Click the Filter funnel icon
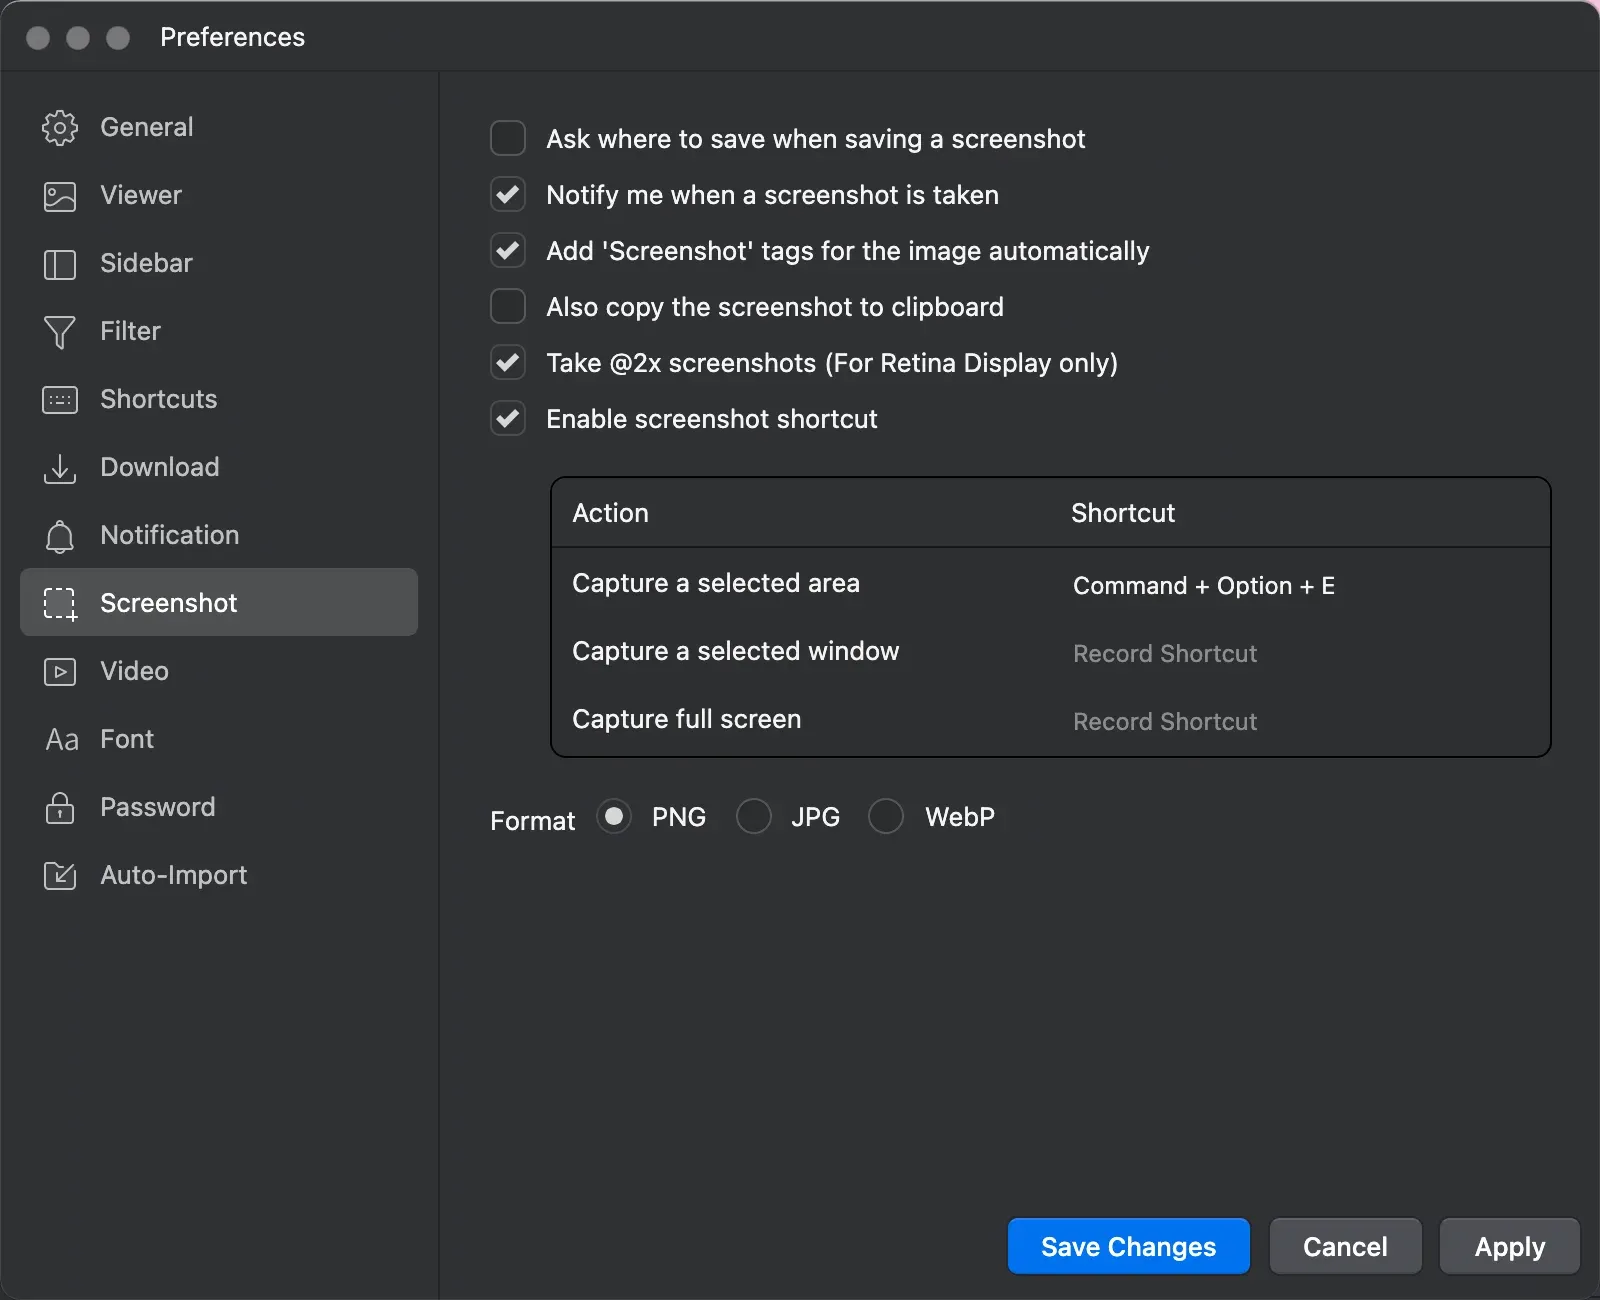1600x1300 pixels. point(60,332)
